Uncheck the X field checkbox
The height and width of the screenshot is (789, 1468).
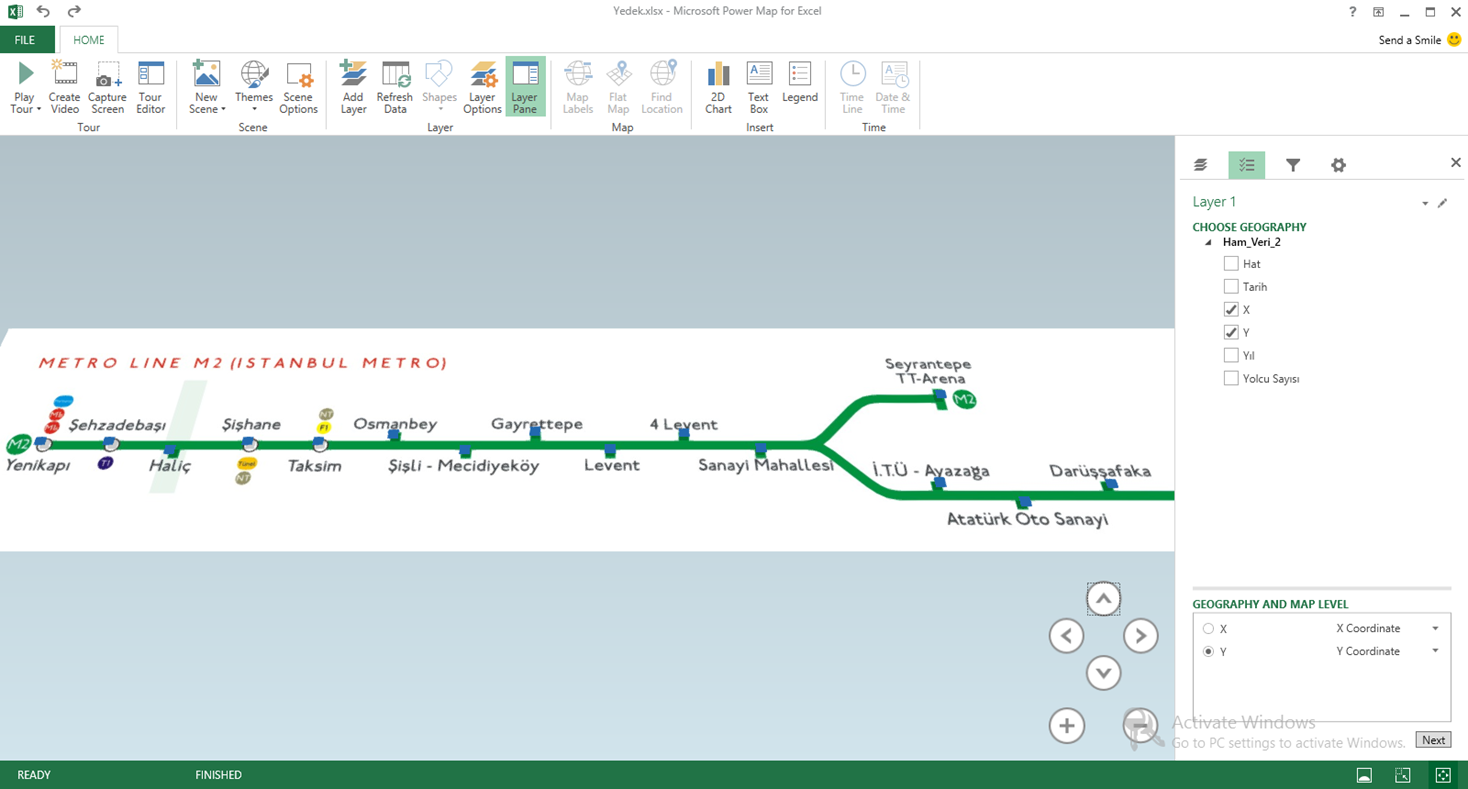tap(1231, 310)
